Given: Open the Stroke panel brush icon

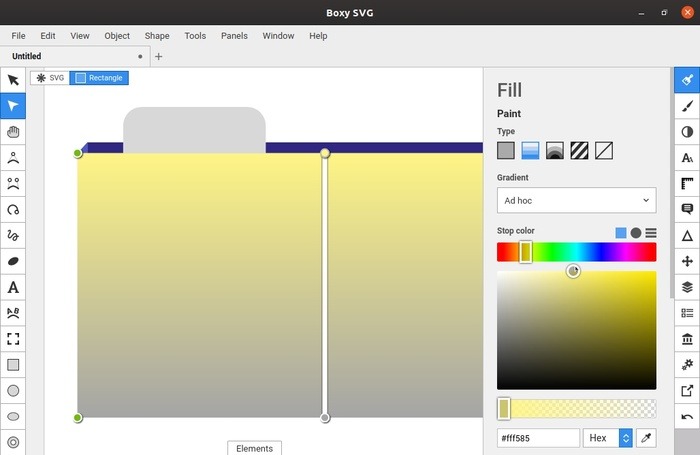Looking at the screenshot, I should click(x=687, y=106).
